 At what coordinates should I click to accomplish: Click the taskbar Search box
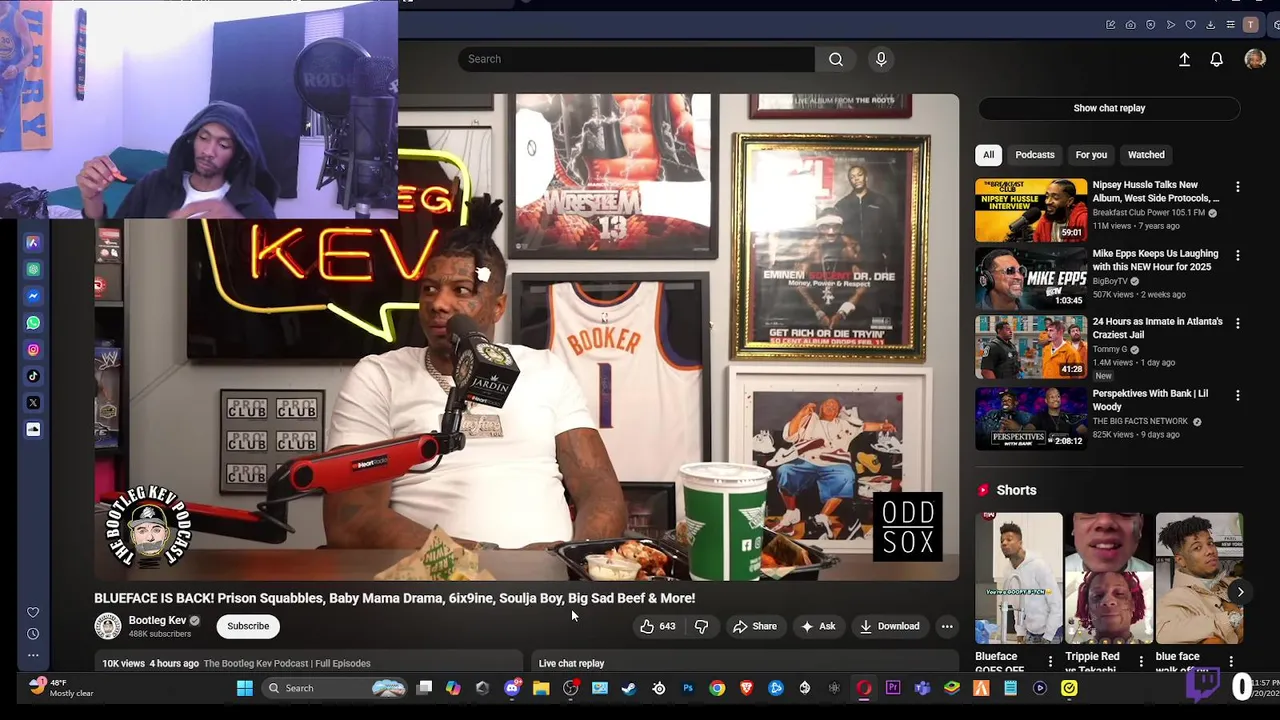(x=336, y=688)
